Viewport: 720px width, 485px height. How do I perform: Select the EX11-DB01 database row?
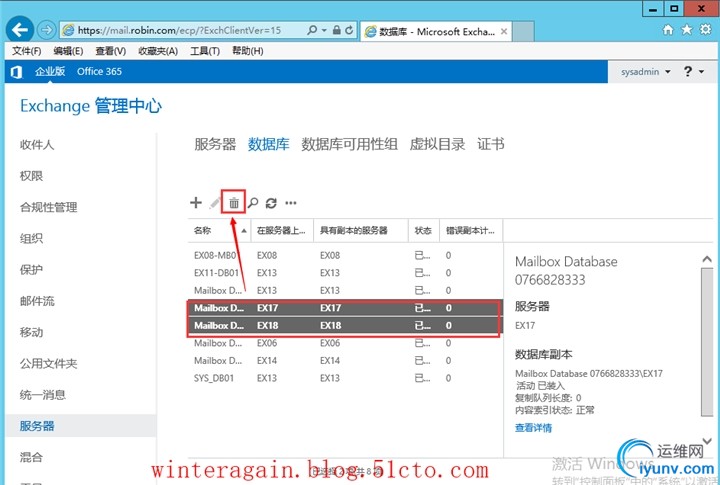[345, 273]
